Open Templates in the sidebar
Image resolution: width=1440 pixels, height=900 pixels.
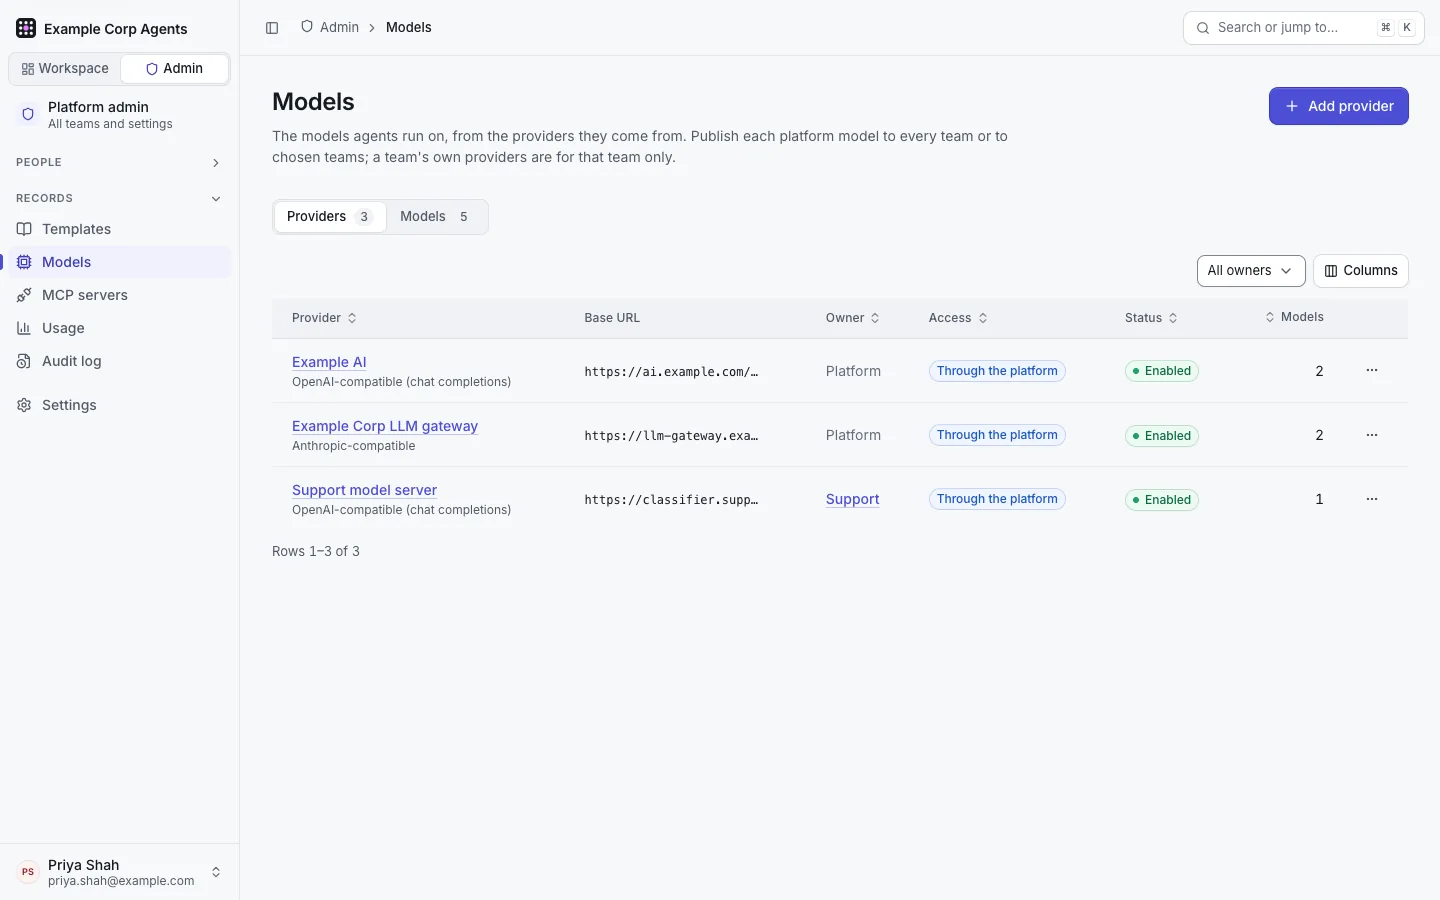pos(119,229)
